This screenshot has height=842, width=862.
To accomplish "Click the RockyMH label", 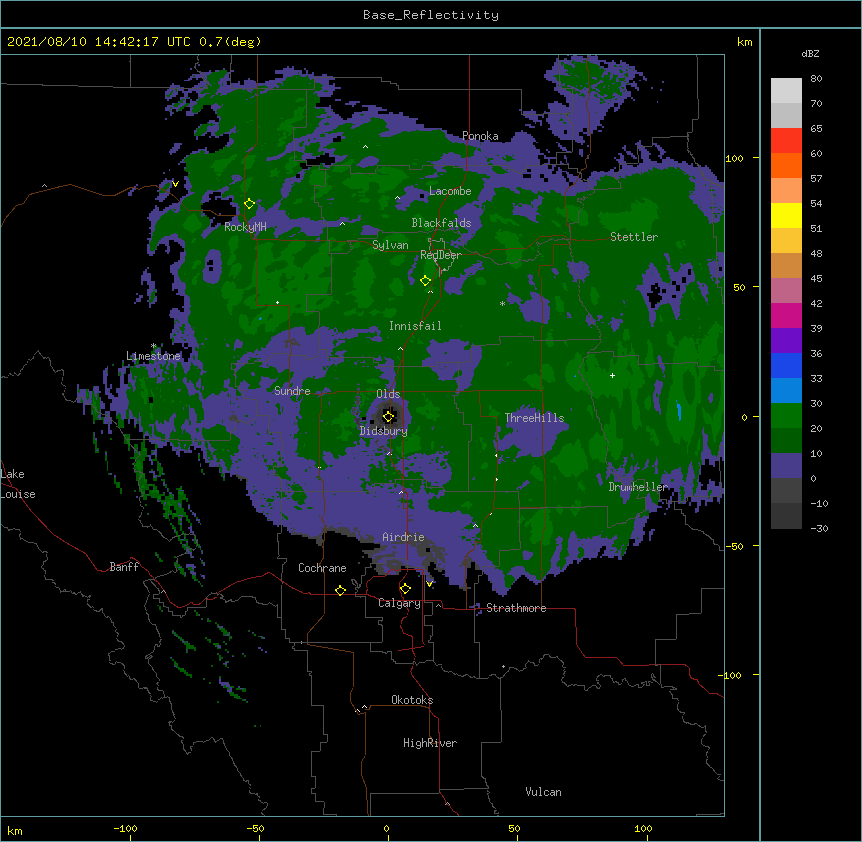I will pos(245,227).
